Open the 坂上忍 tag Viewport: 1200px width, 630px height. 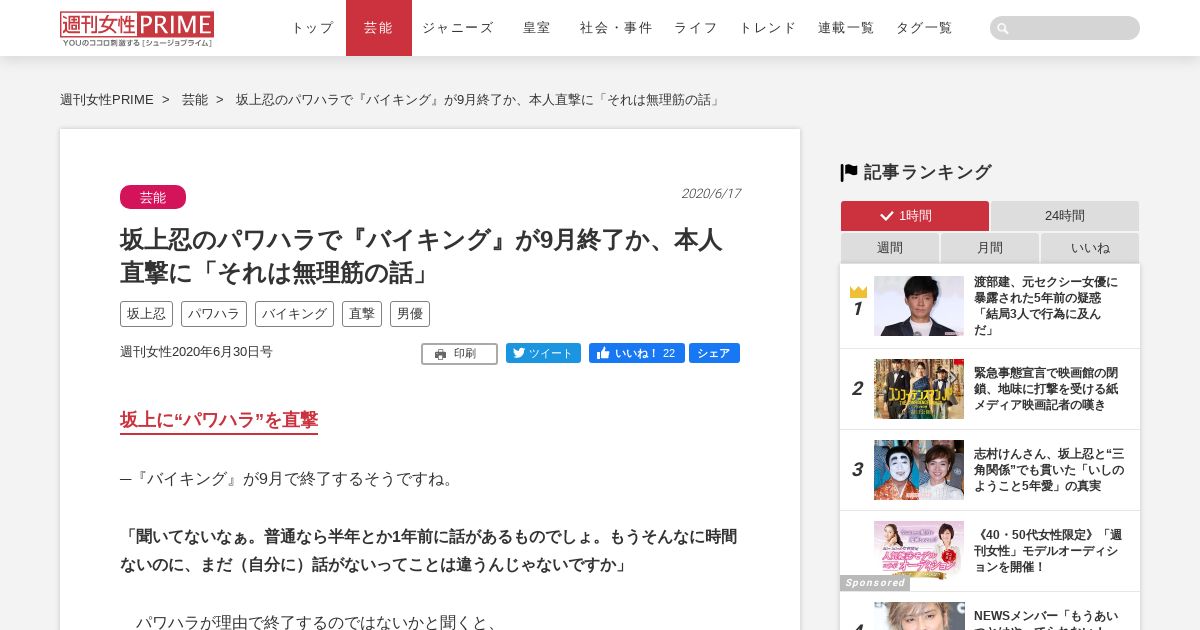pos(146,314)
